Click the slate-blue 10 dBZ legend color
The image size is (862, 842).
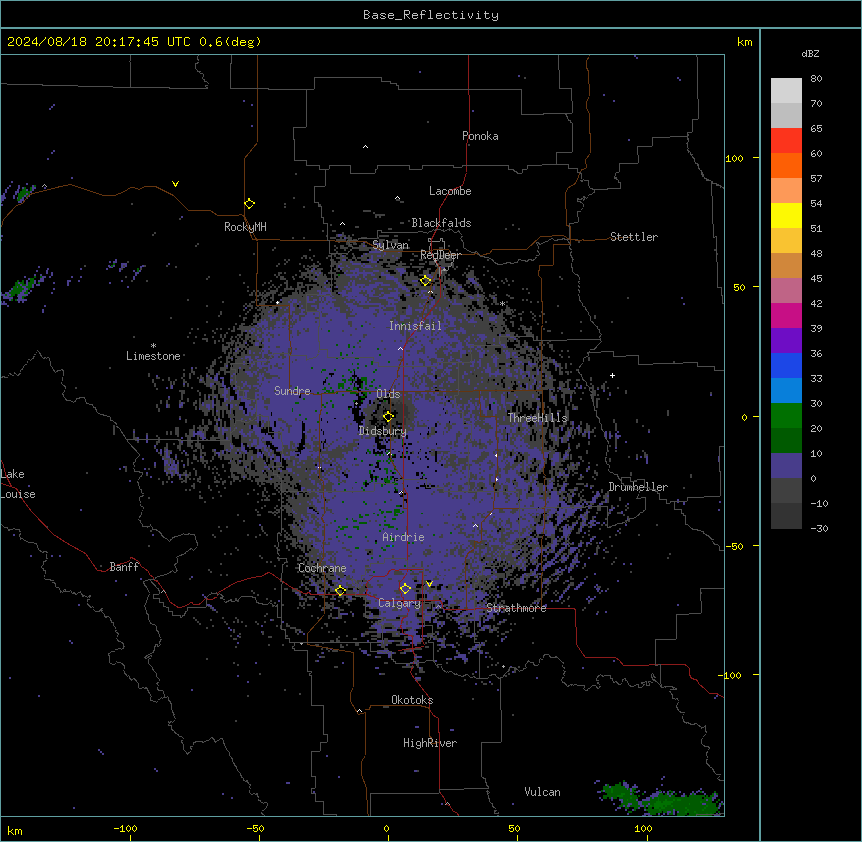coord(786,466)
